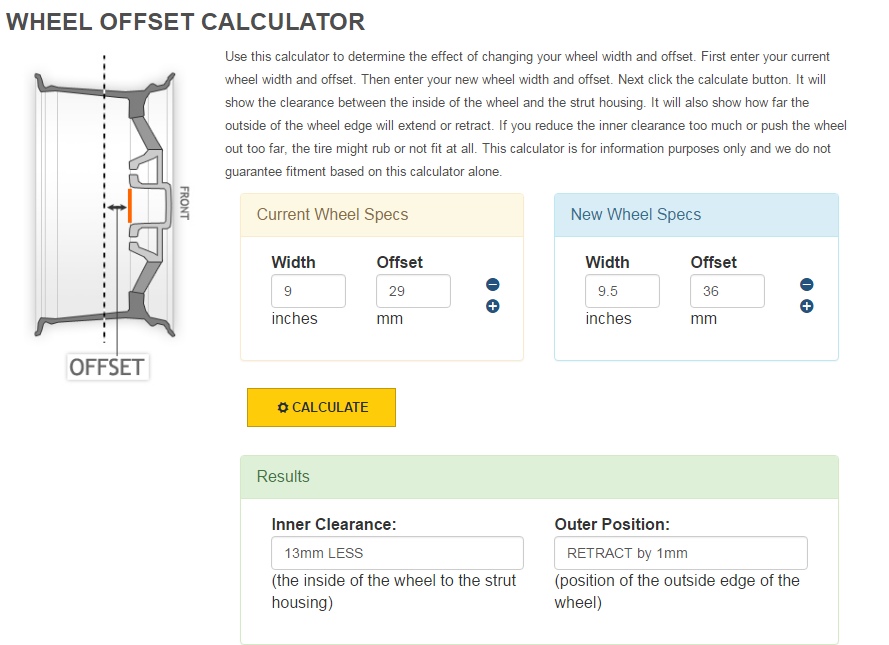This screenshot has height=645, width=889.
Task: Focus the current wheel Width field
Action: (308, 292)
